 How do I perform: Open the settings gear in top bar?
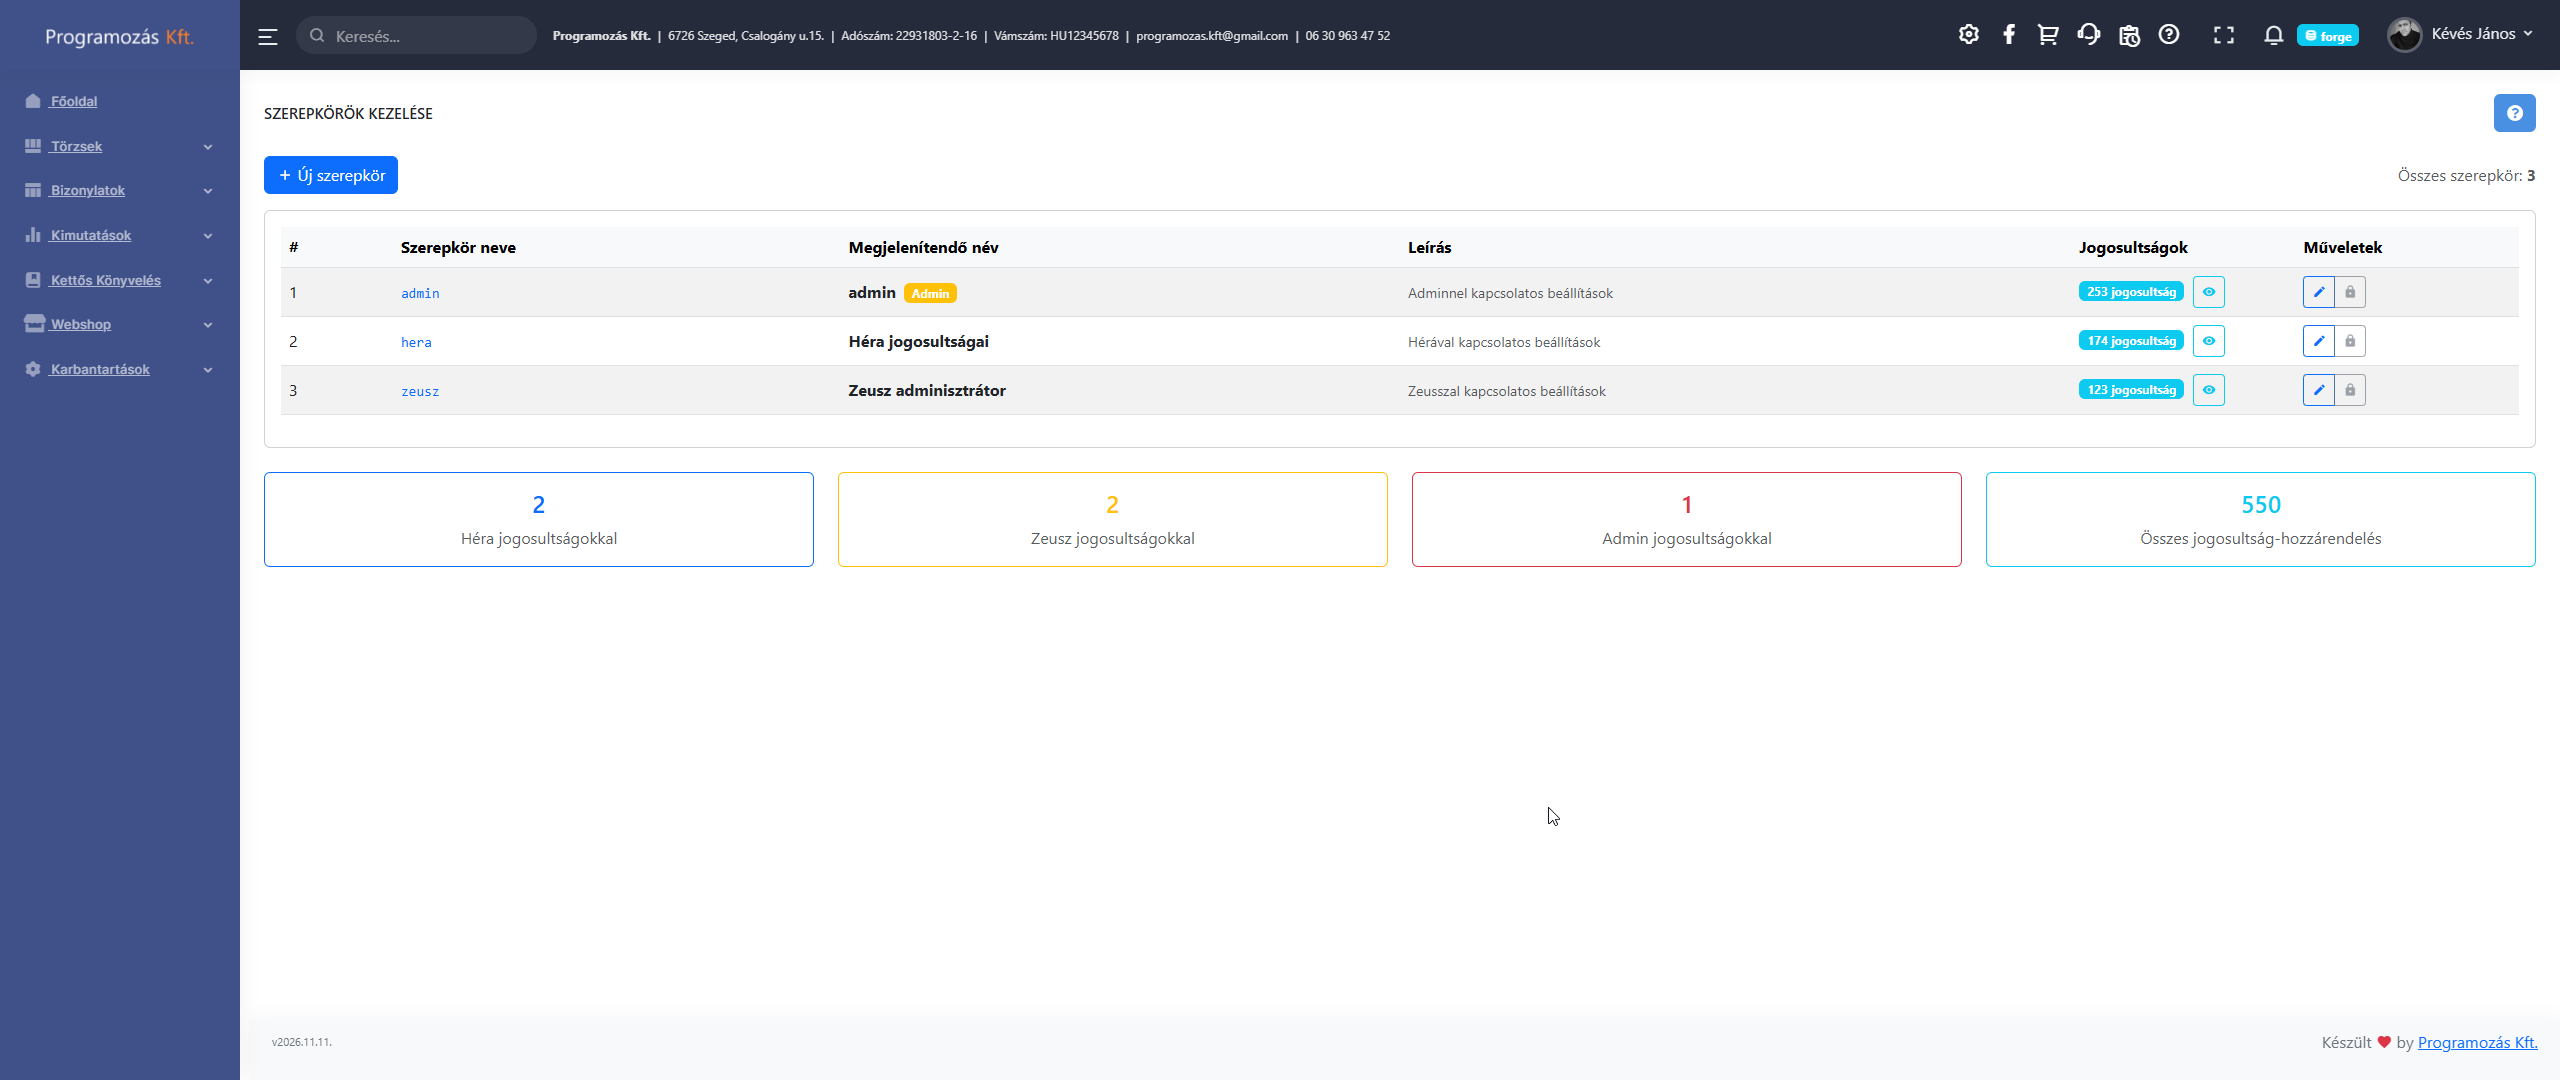tap(1968, 35)
